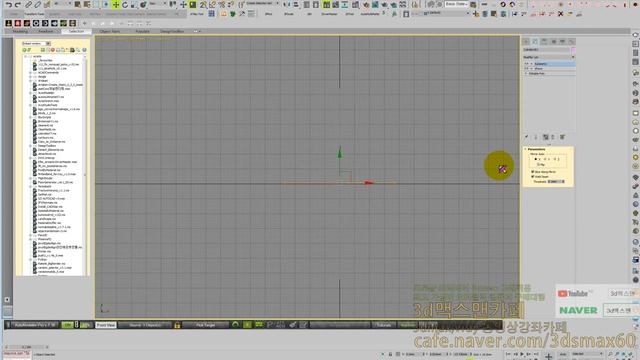Screen dimensions: 640x360
Task: Open the Selection ribbon tab
Action: pyautogui.click(x=76, y=31)
